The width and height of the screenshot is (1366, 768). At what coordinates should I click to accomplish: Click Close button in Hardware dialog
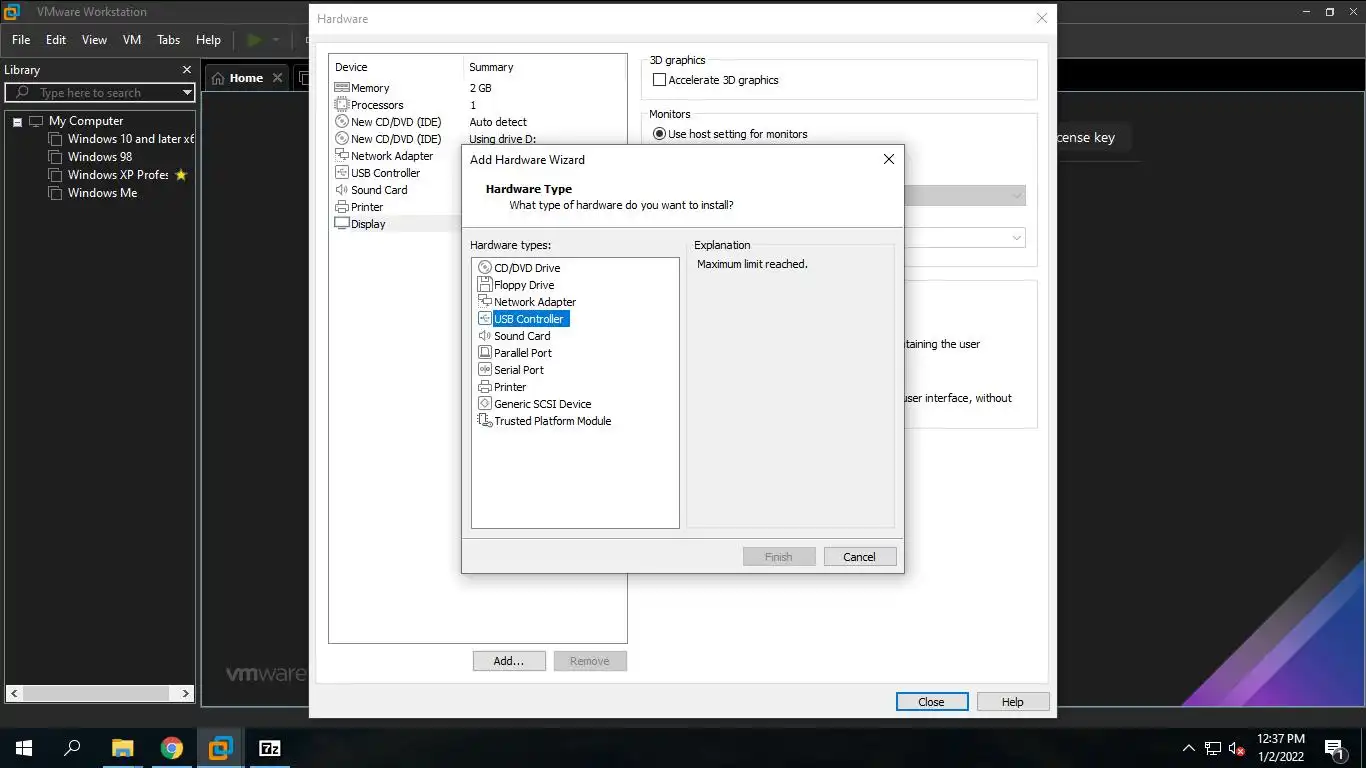[x=932, y=702]
